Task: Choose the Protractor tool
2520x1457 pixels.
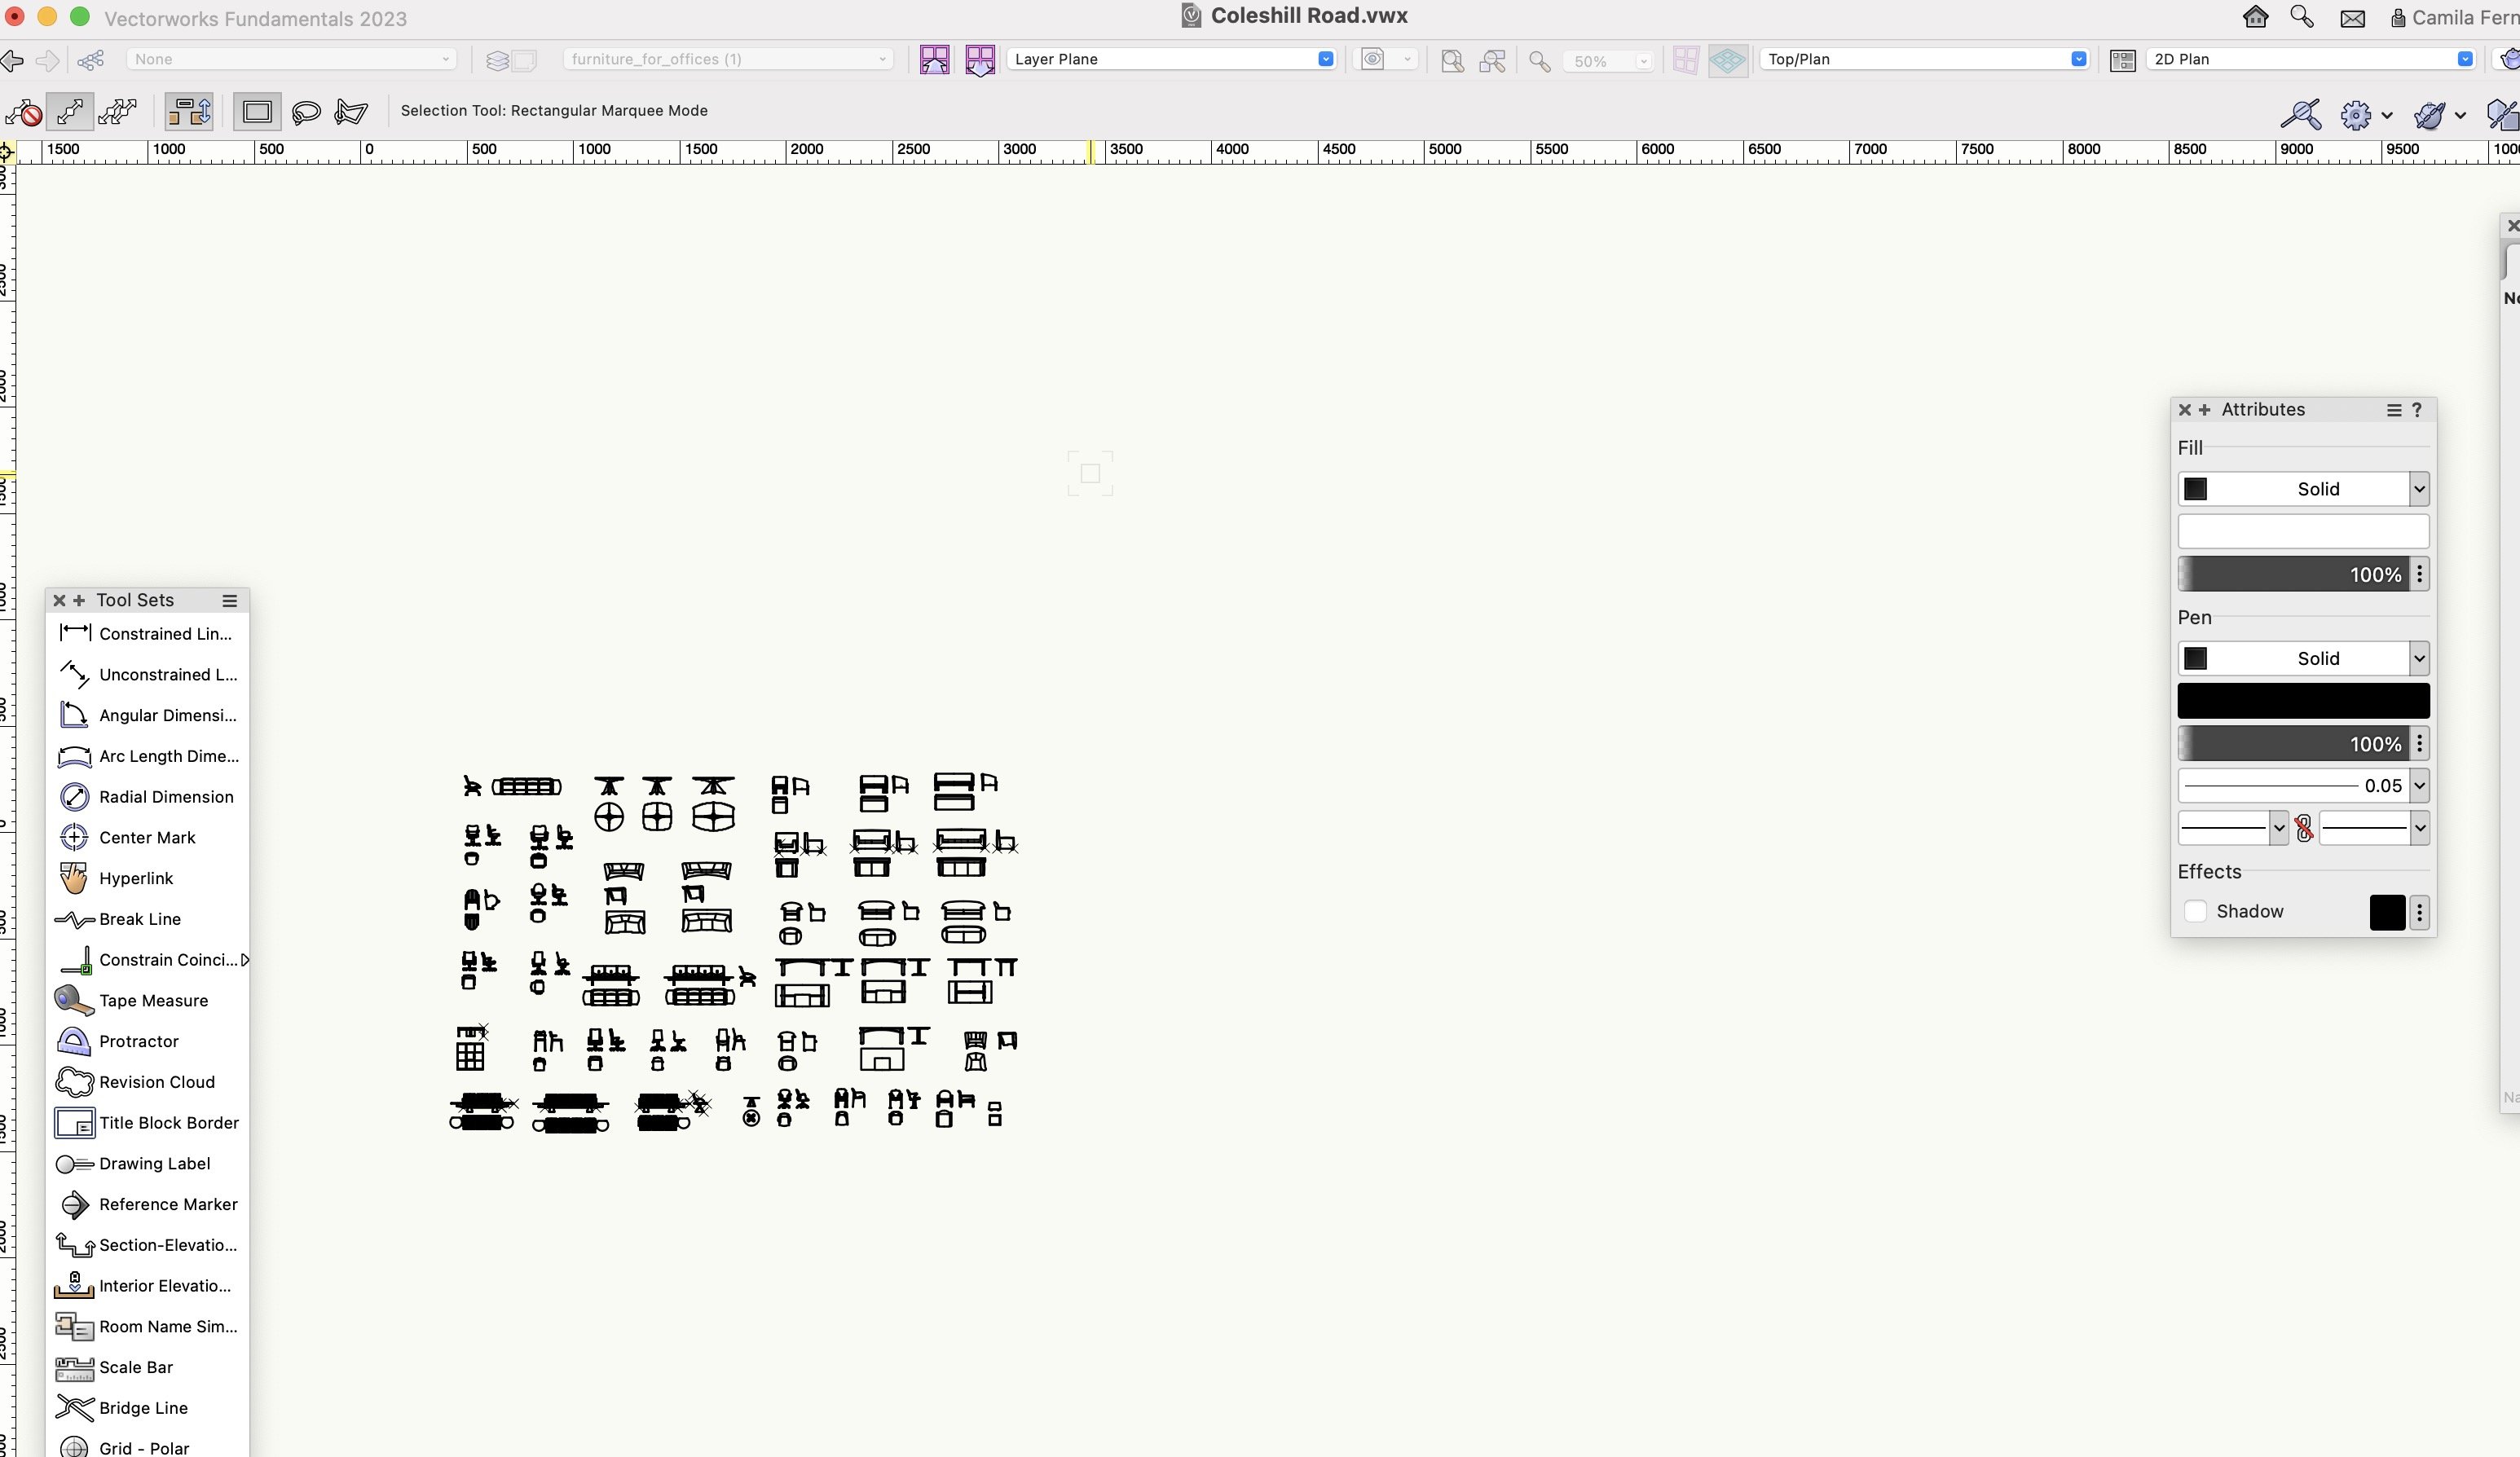Action: tap(138, 1041)
